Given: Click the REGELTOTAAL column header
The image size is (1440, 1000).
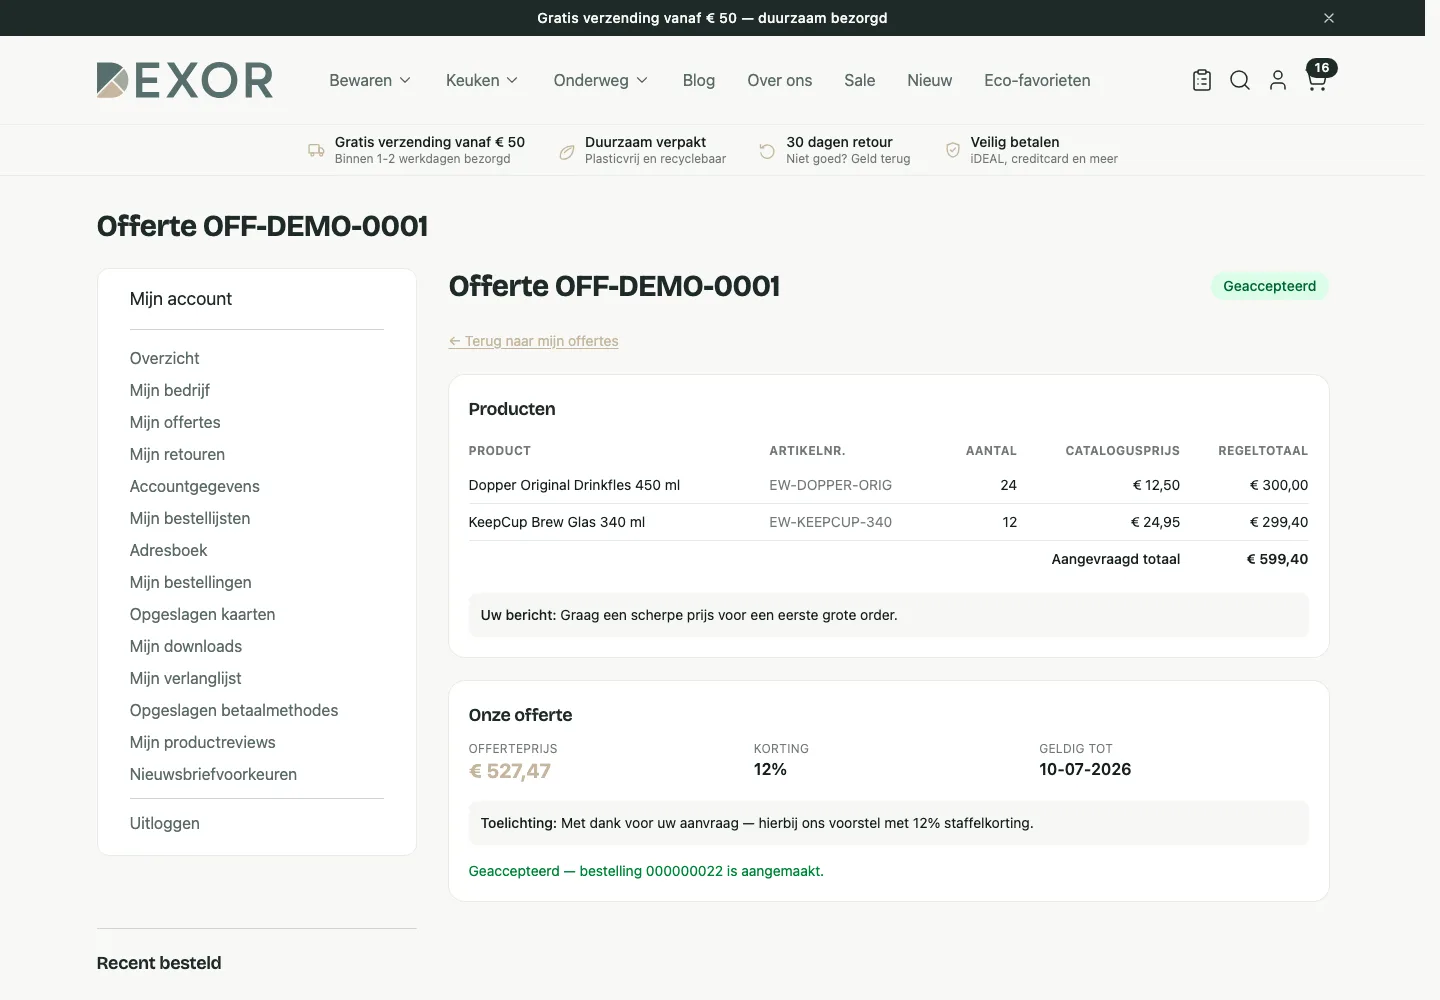Looking at the screenshot, I should tap(1263, 451).
